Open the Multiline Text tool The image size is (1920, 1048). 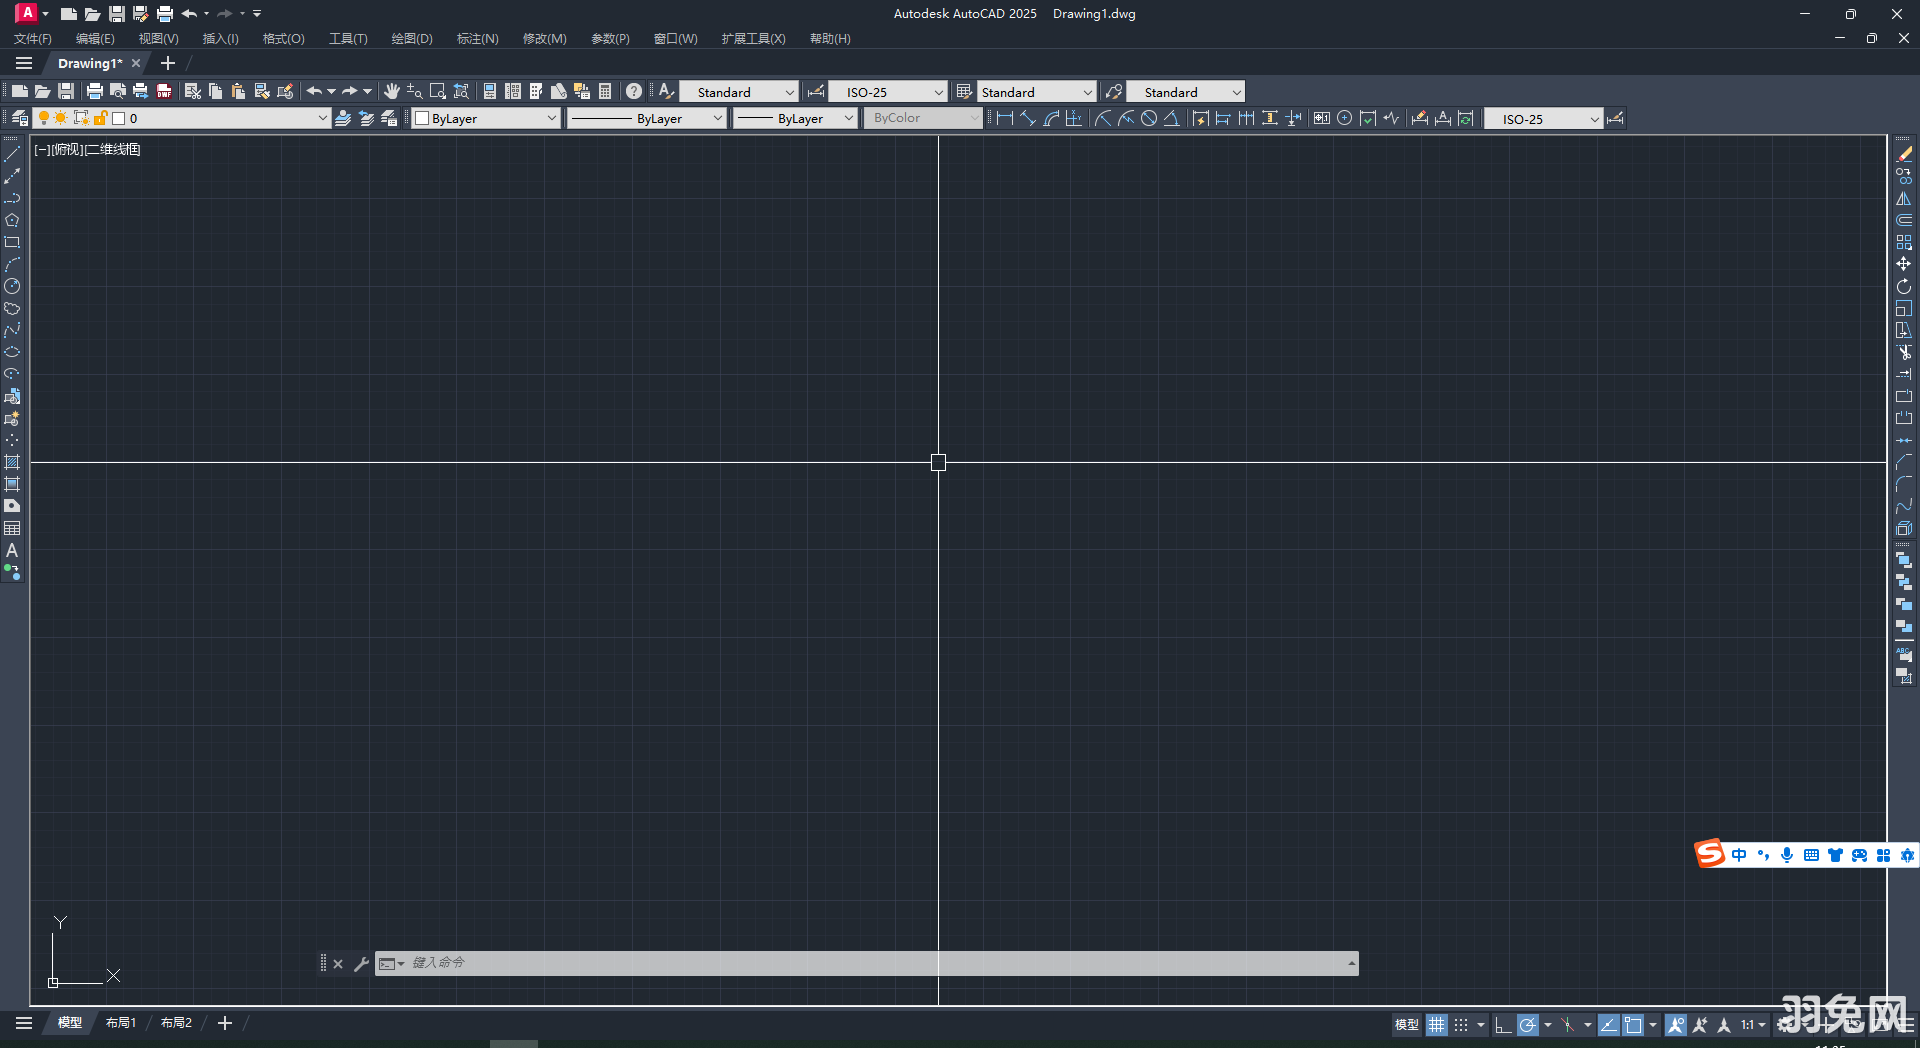coord(12,549)
